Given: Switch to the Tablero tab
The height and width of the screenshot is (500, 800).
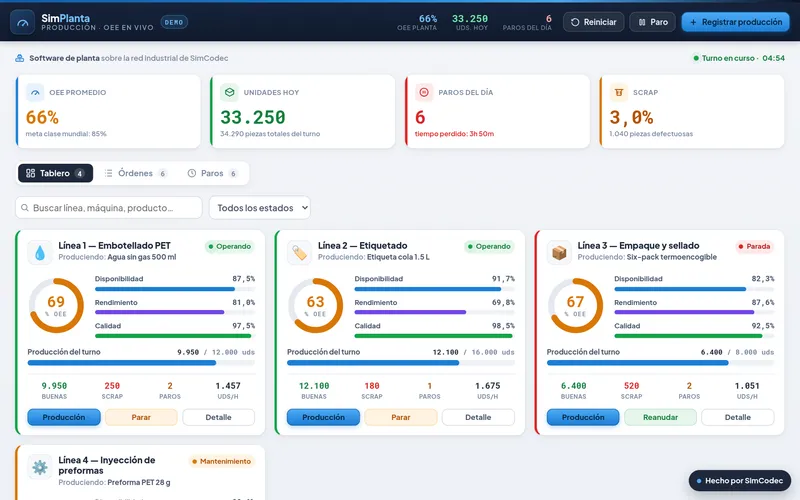Looking at the screenshot, I should [x=56, y=173].
